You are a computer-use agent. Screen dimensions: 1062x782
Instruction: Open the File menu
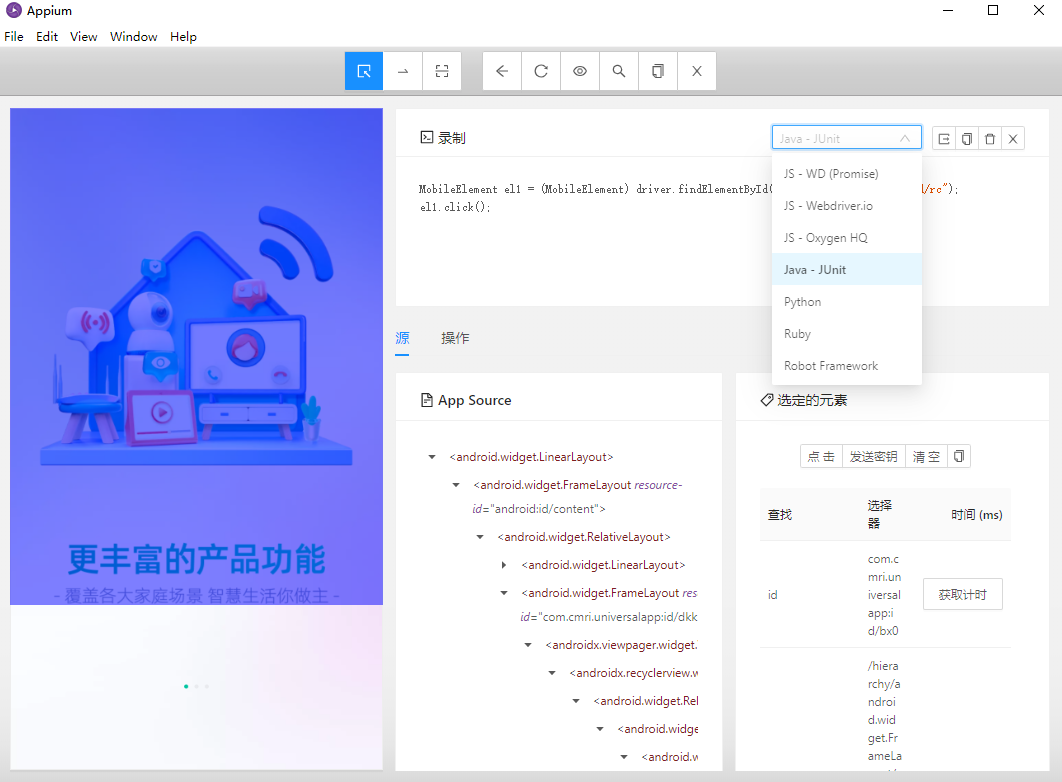[14, 37]
